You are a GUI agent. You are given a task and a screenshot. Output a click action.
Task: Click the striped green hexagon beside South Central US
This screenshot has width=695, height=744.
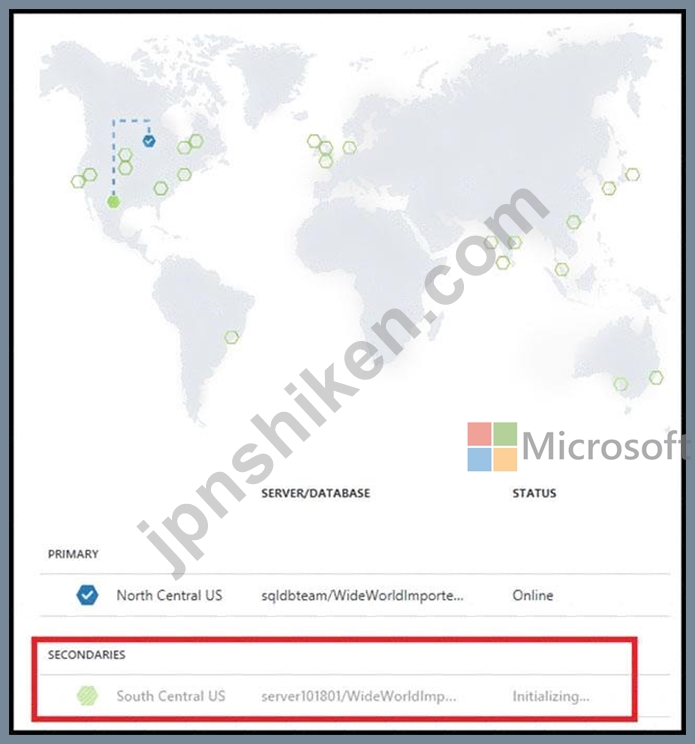coord(87,696)
